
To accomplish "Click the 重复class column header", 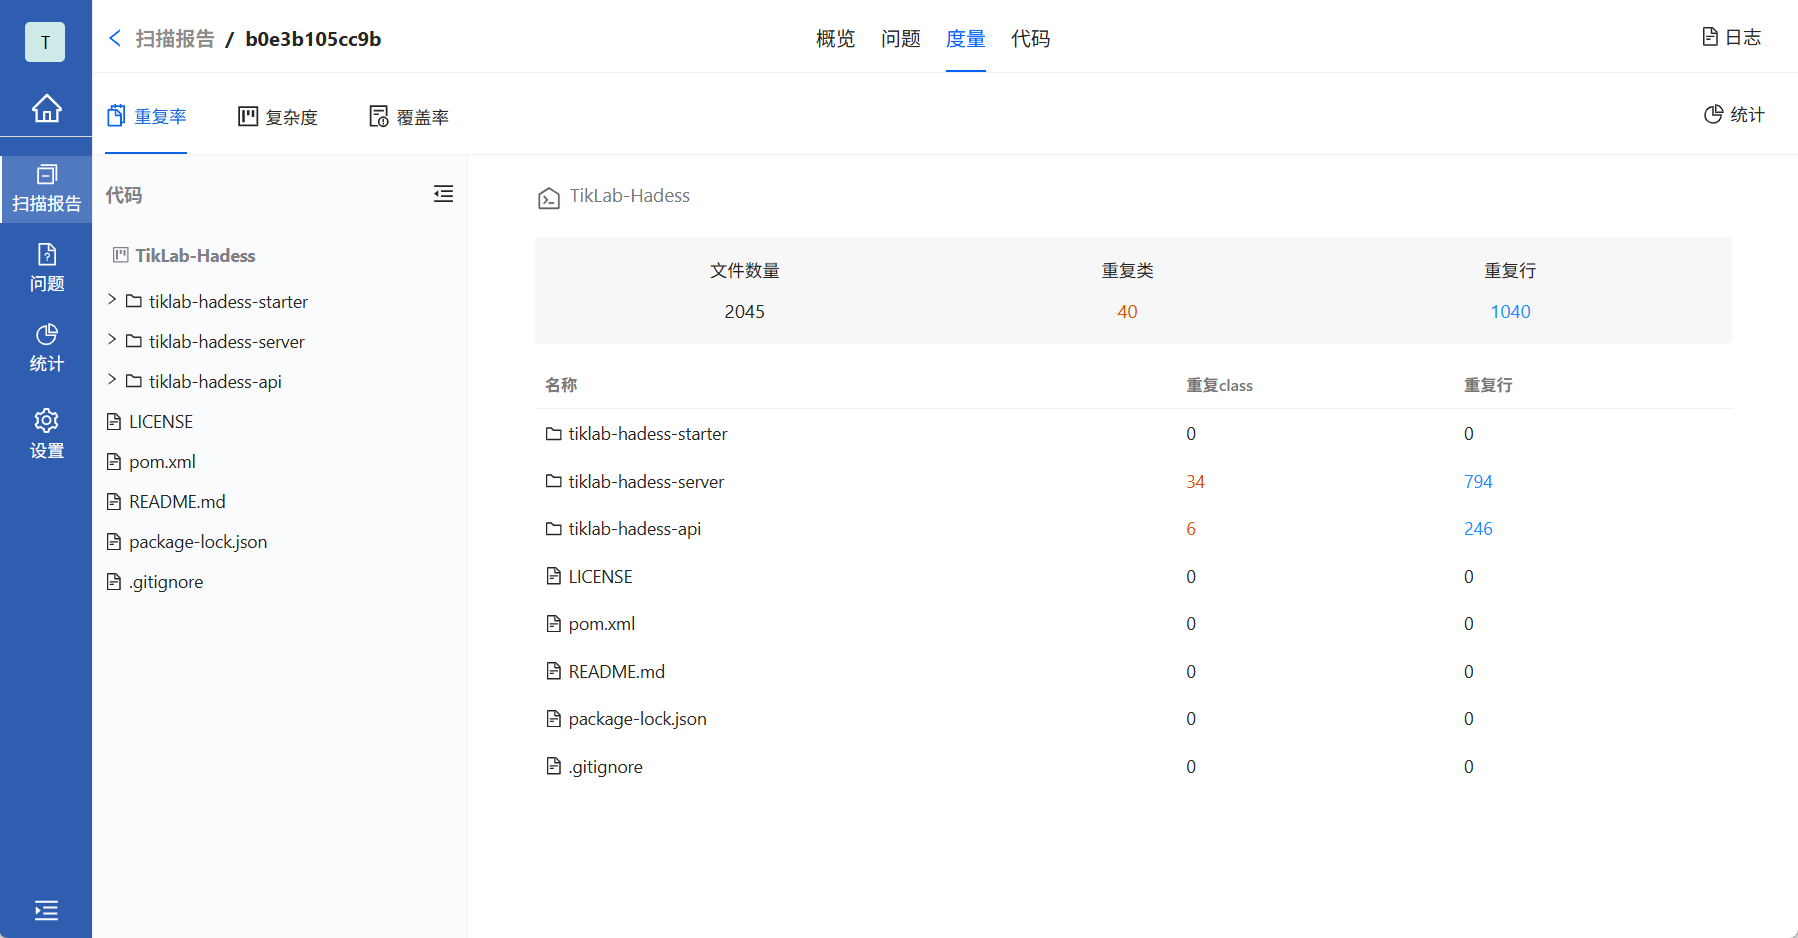I will click(1219, 385).
